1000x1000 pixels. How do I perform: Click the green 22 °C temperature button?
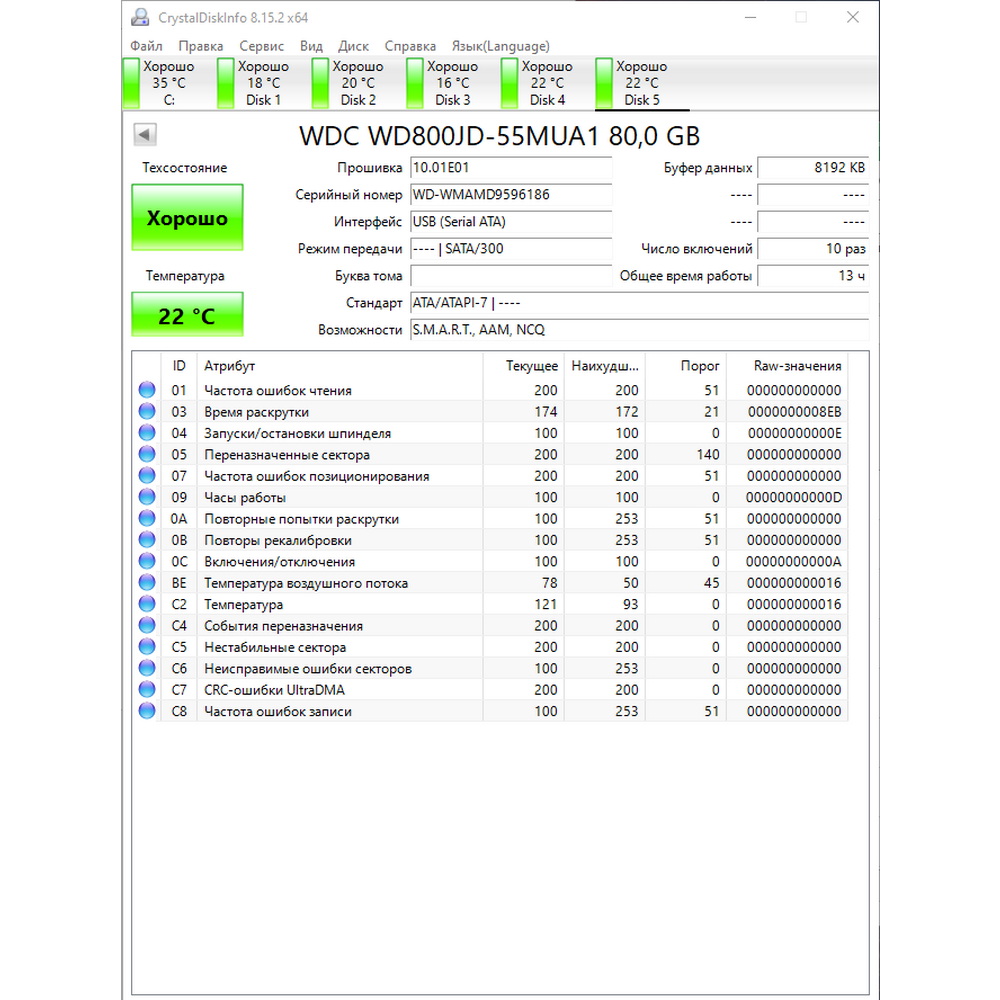coord(187,316)
